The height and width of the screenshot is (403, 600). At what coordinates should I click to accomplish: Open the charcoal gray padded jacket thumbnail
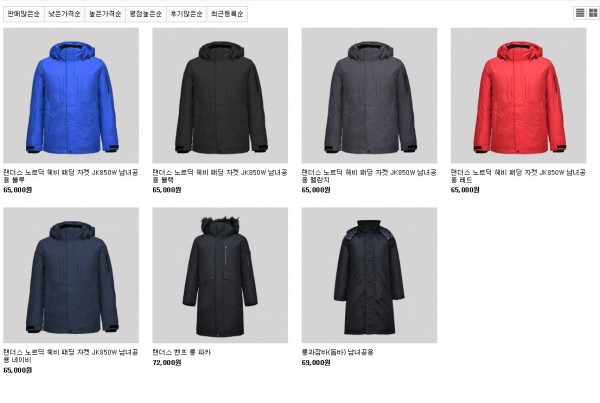(369, 96)
